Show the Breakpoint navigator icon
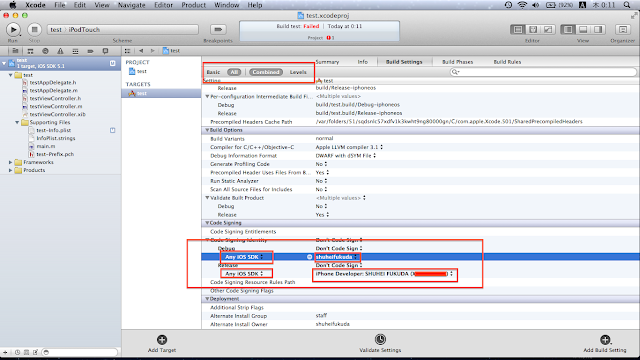Viewport: 640px width, 360px height. [x=90, y=51]
